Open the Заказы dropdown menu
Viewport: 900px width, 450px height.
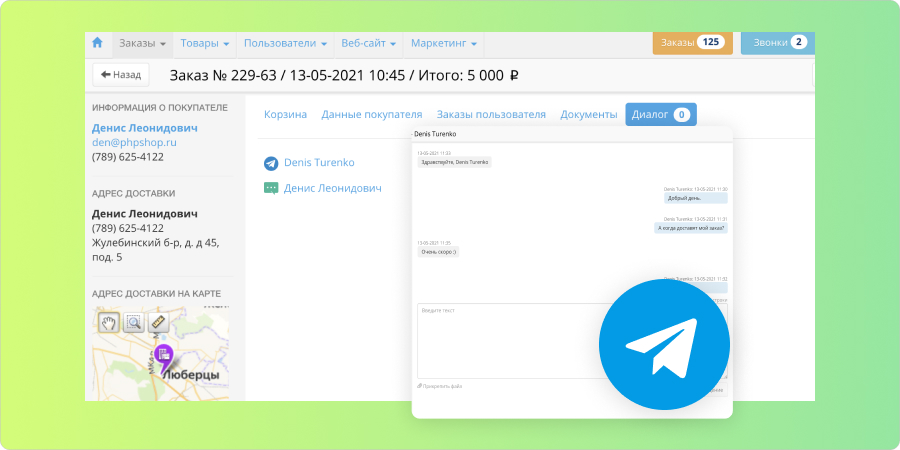coord(142,44)
